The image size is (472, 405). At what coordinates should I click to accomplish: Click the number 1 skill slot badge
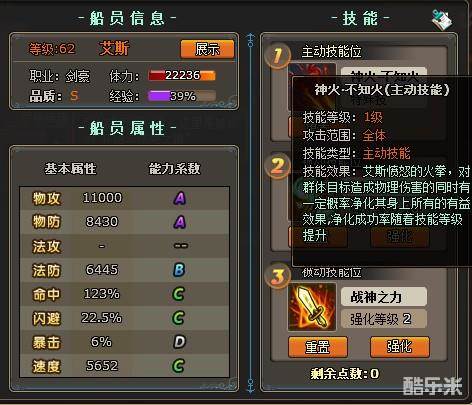pyautogui.click(x=278, y=56)
